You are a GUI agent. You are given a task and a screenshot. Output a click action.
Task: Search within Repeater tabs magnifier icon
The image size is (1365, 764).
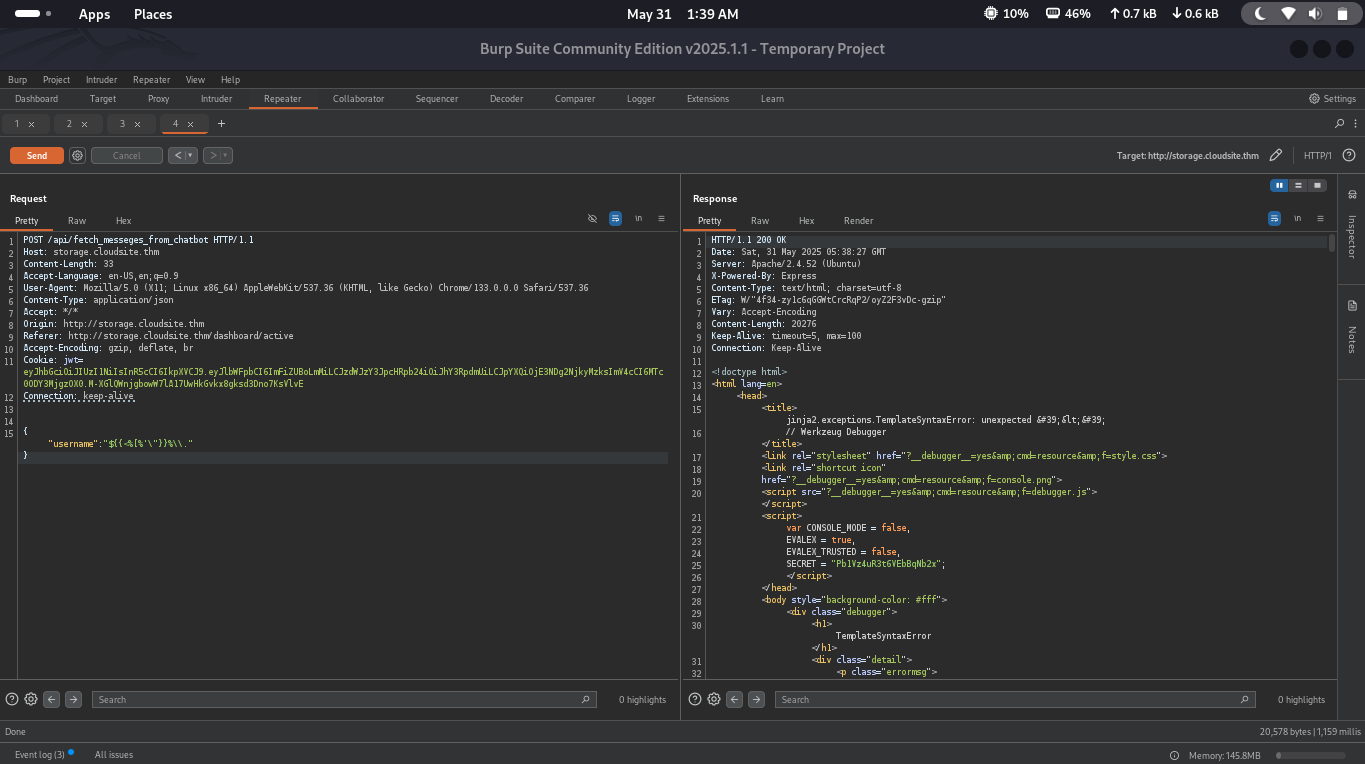coord(1340,124)
